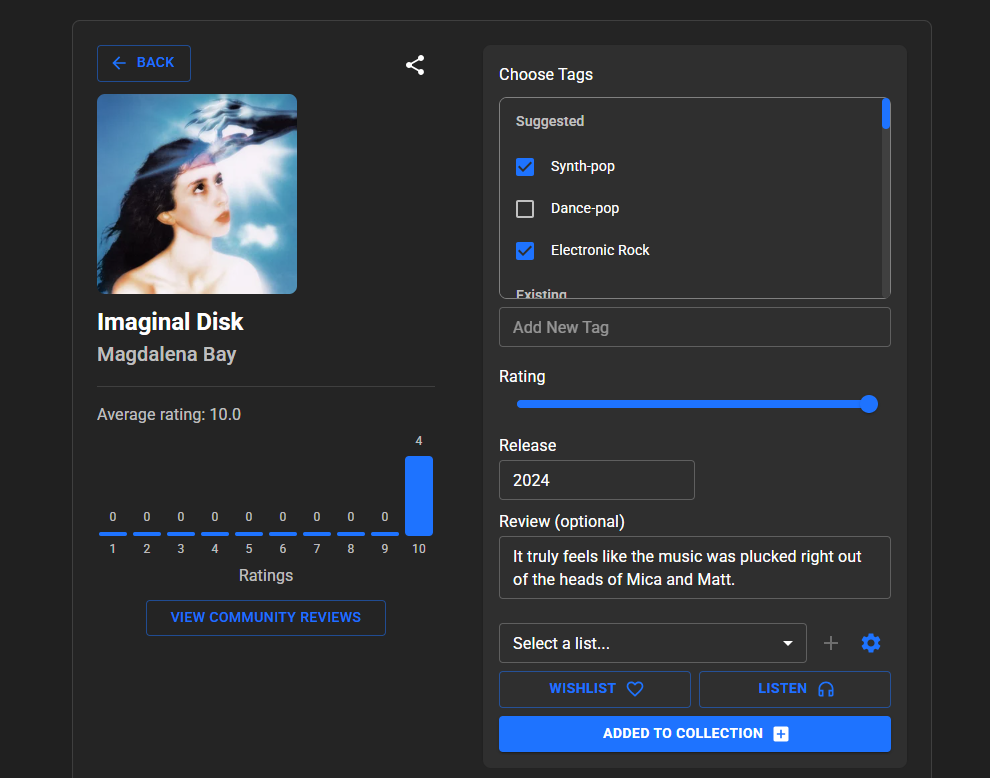Viewport: 990px width, 778px height.
Task: Click the Imaginal Disk album cover
Action: coord(197,194)
